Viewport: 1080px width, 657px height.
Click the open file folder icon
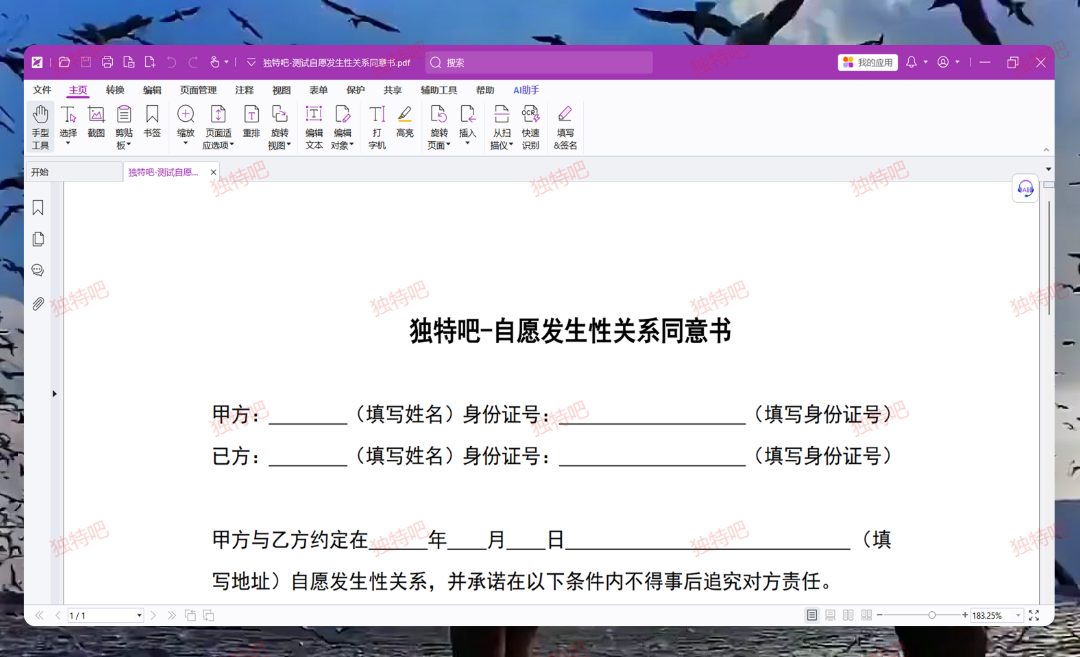(64, 63)
